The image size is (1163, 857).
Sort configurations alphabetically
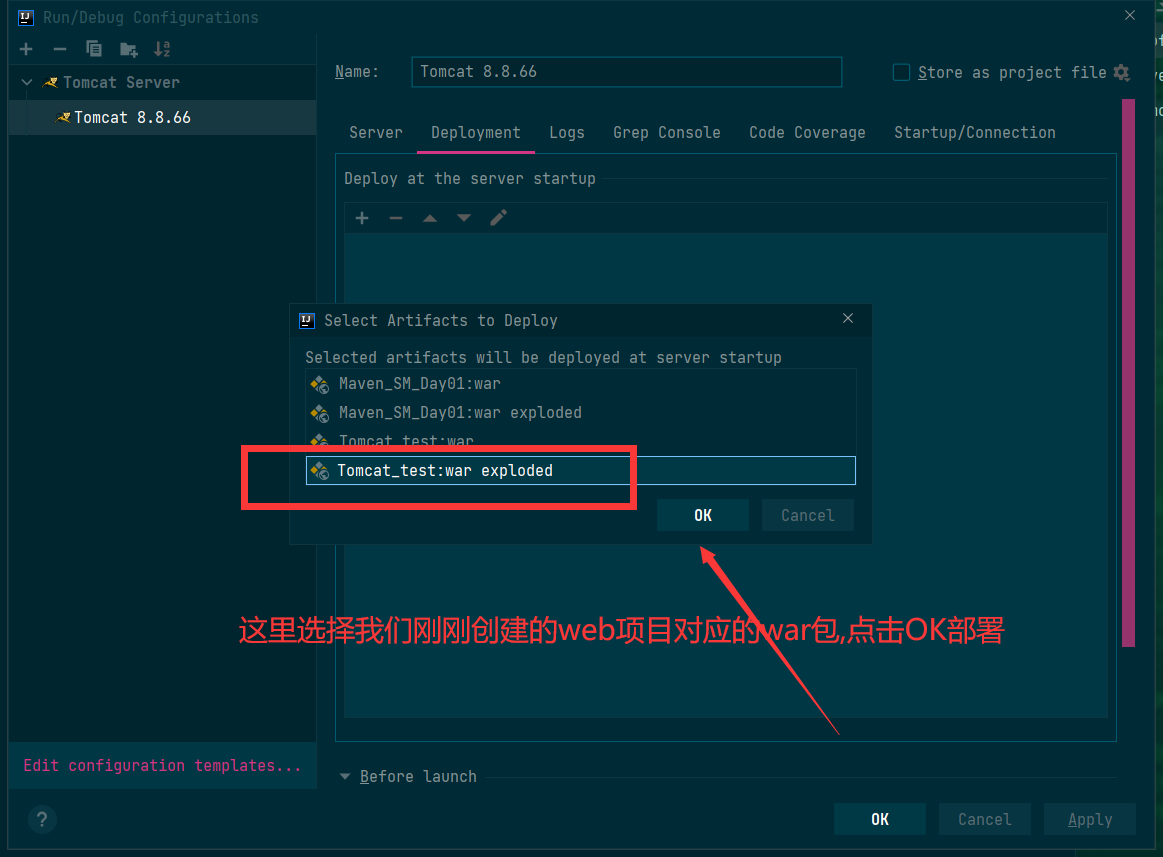[x=162, y=49]
